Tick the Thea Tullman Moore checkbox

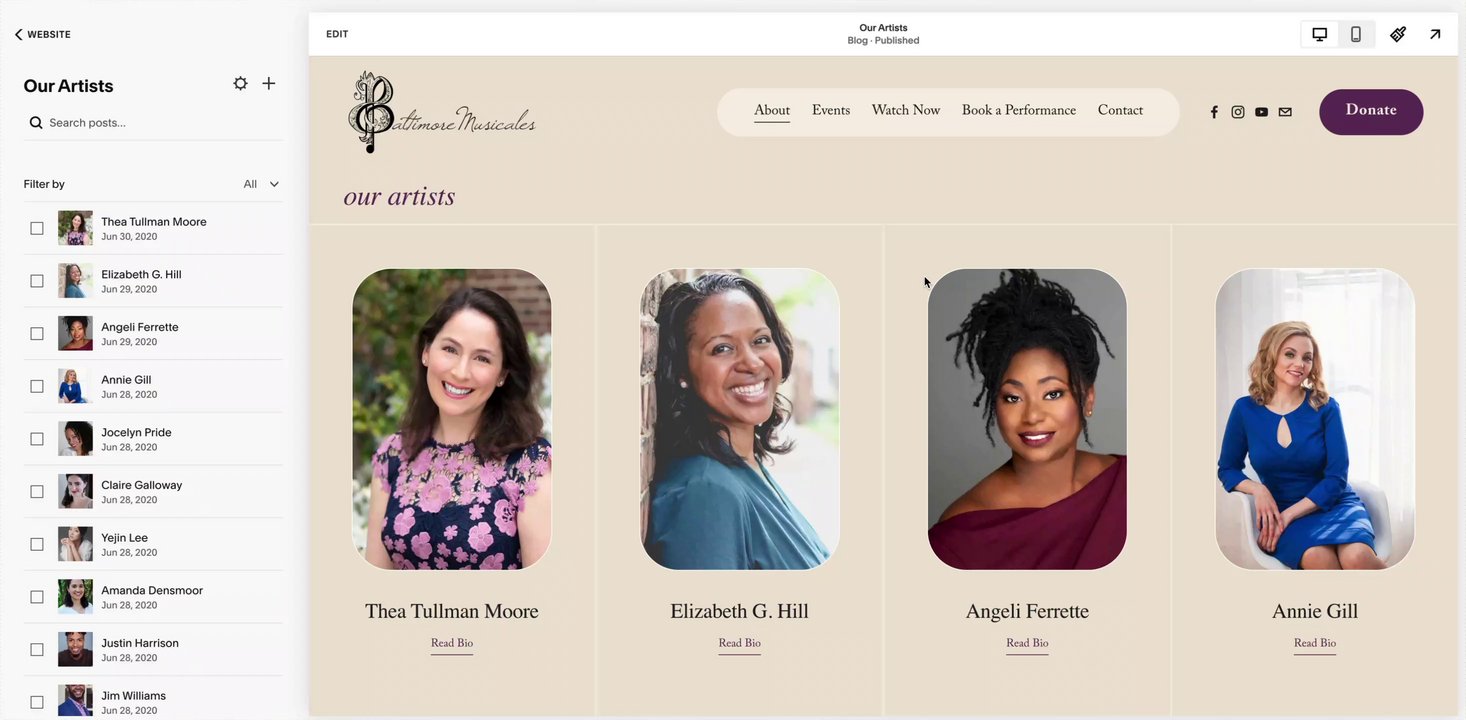pyautogui.click(x=37, y=228)
